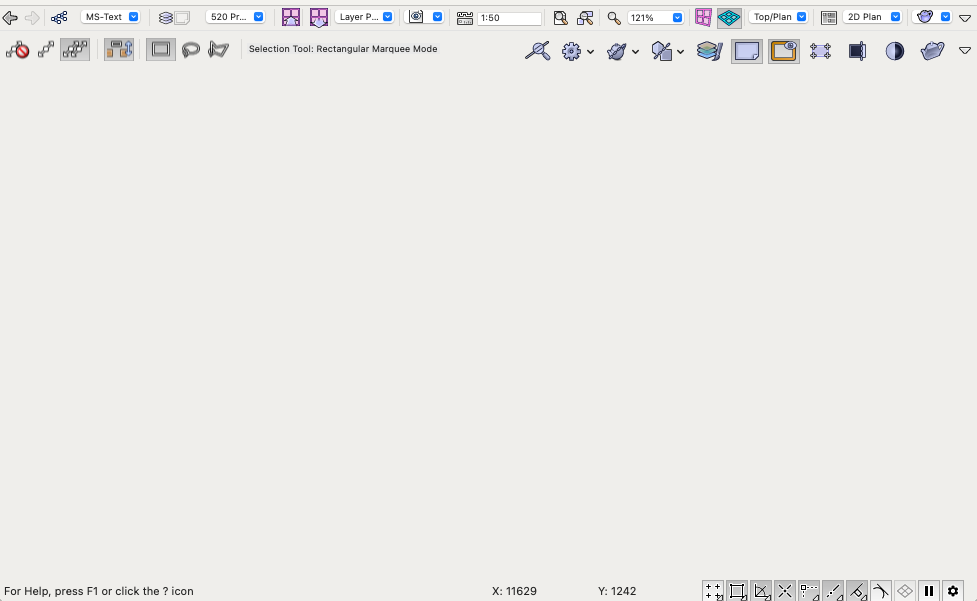
Task: Activate the magnifying glass zoom tool
Action: click(612, 17)
